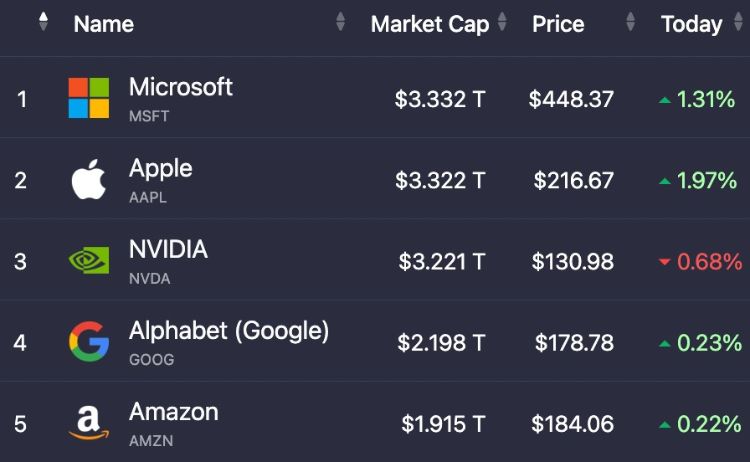Open the Apple company name link
Screen dimensions: 750x462
click(160, 168)
